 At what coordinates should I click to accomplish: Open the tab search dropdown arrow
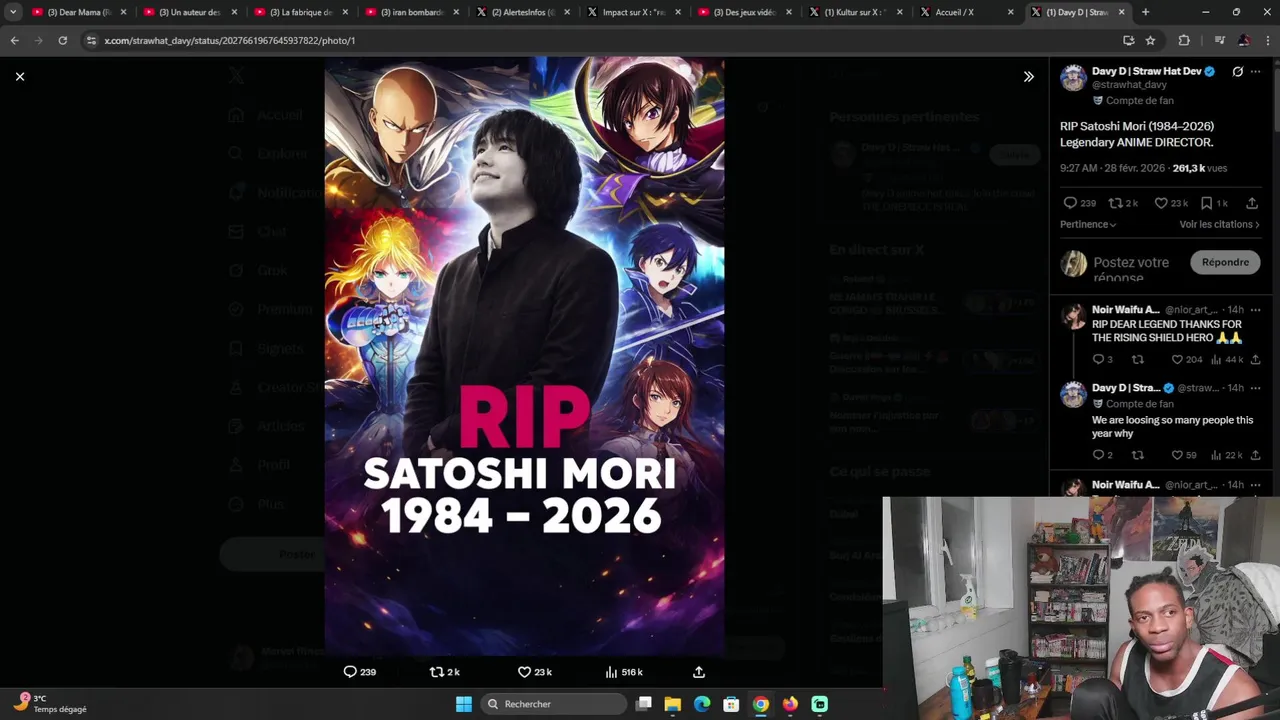pyautogui.click(x=13, y=12)
